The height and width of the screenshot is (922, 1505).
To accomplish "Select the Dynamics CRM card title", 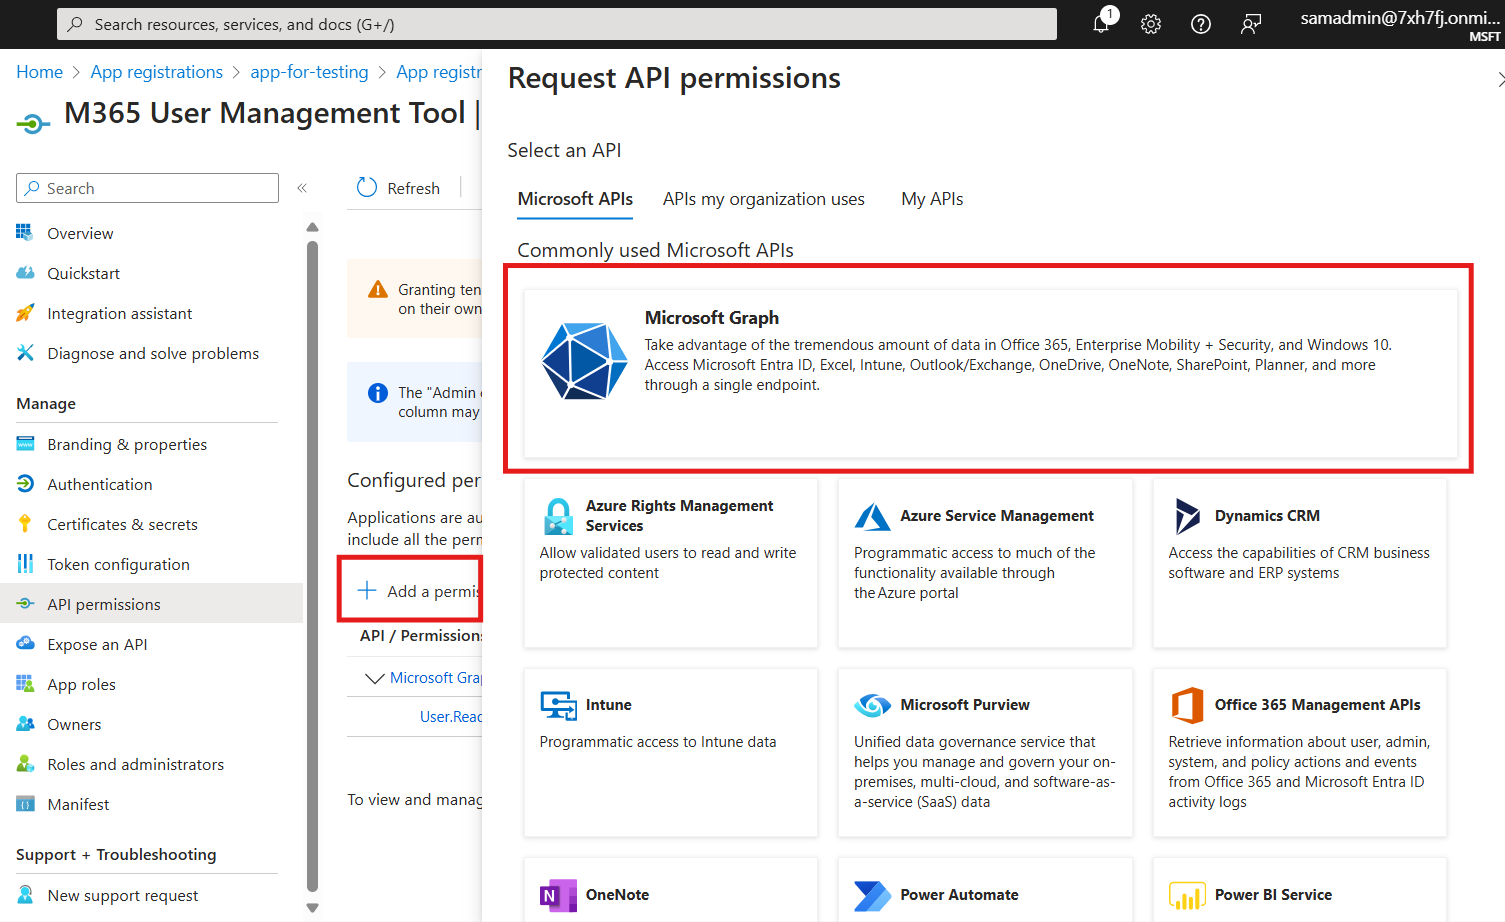I will click(x=1267, y=516).
